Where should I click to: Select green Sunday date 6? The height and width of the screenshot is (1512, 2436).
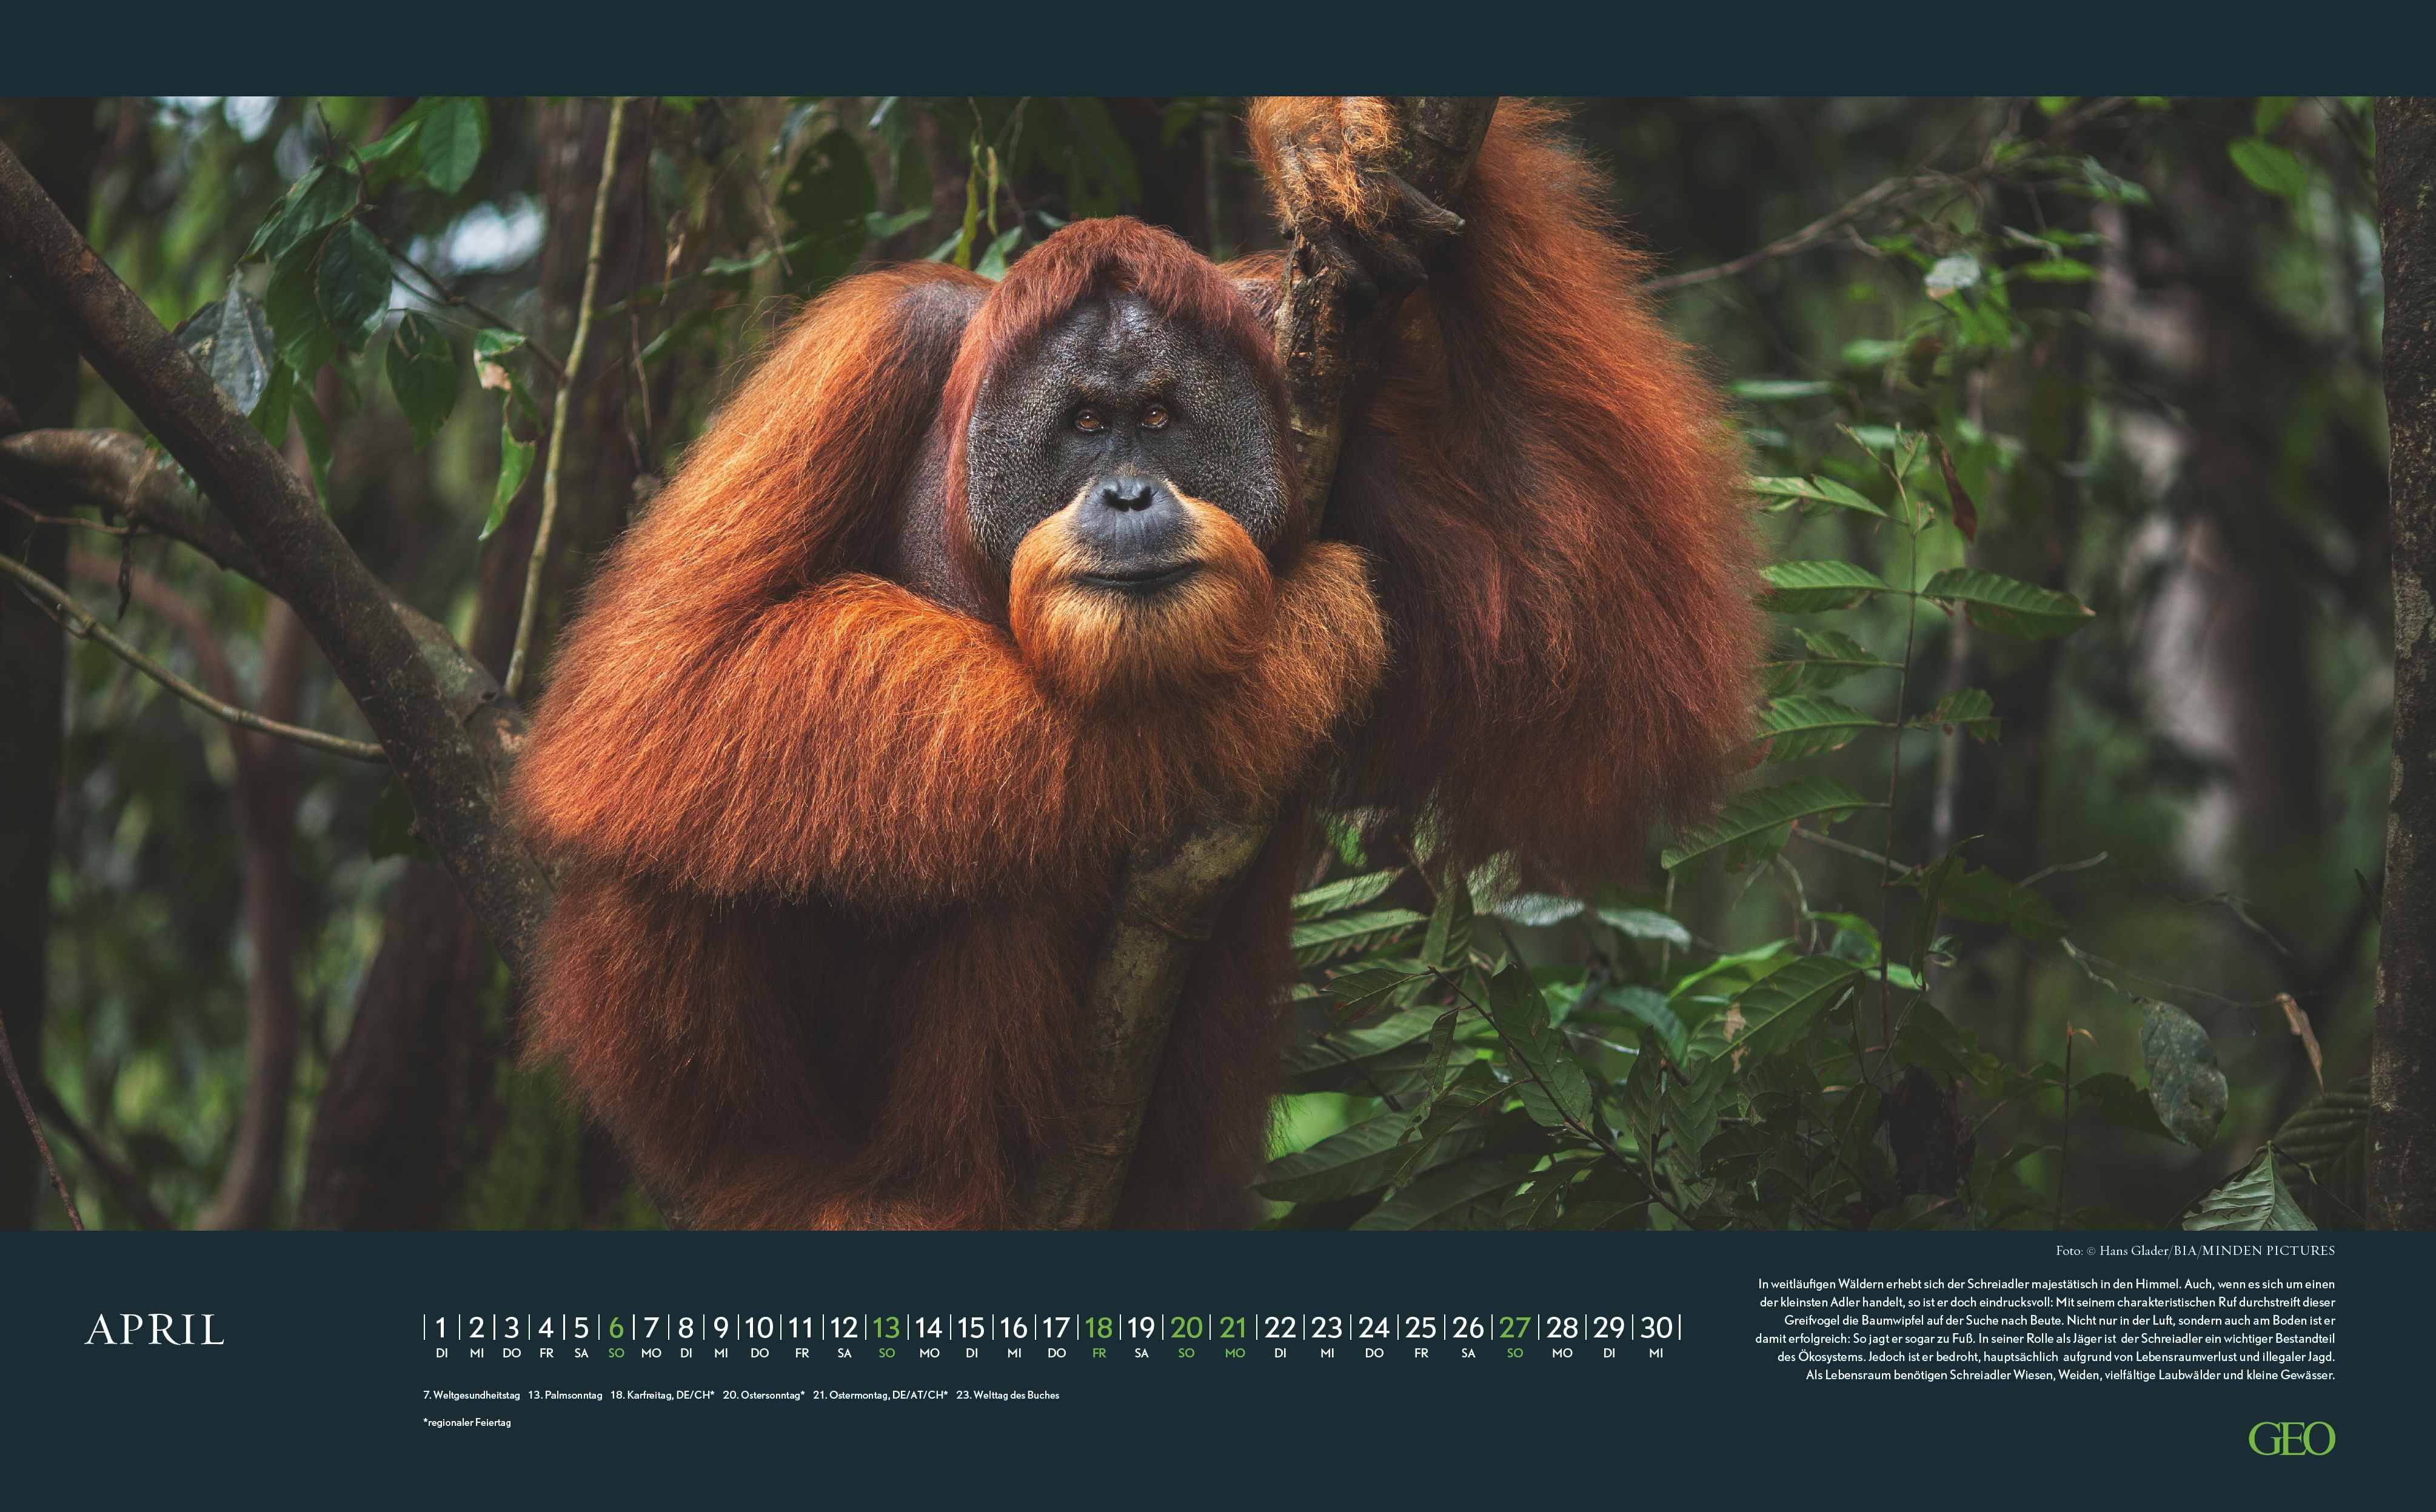[x=616, y=1328]
